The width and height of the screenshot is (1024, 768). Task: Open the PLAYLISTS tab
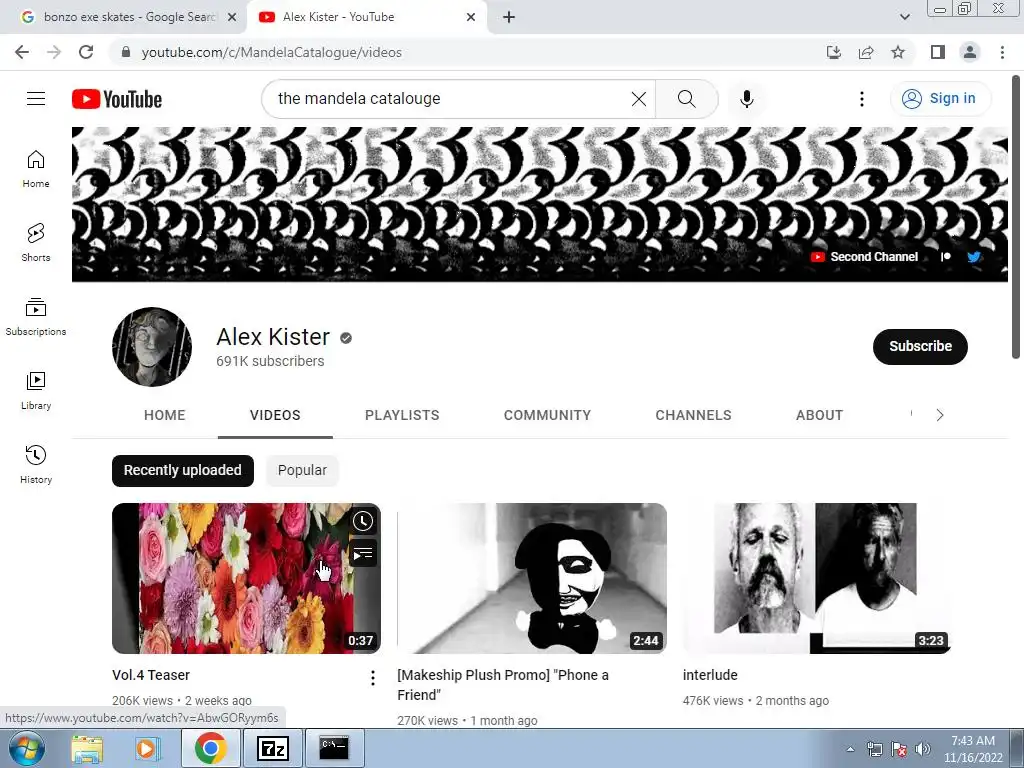click(402, 415)
